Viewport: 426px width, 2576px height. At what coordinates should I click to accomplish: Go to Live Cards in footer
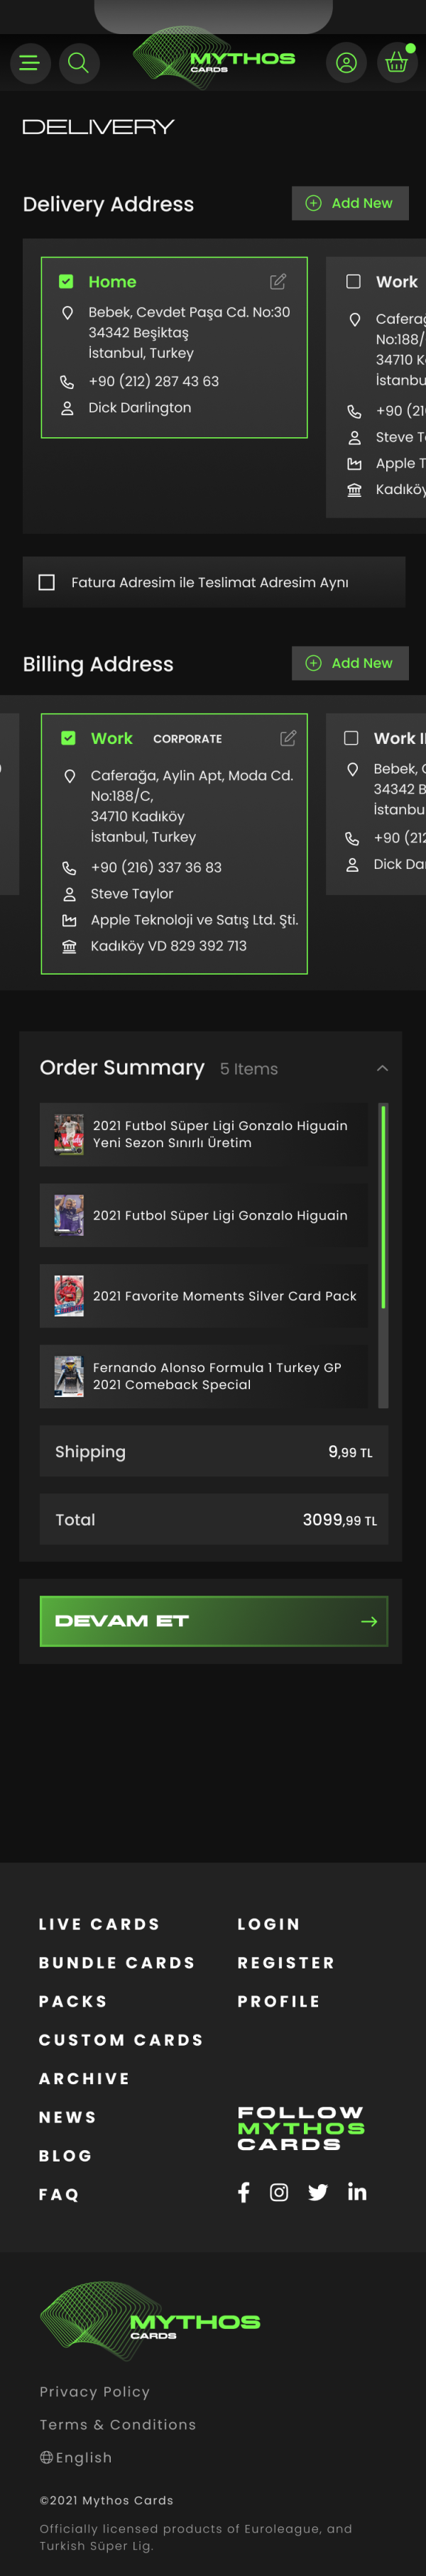99,1924
